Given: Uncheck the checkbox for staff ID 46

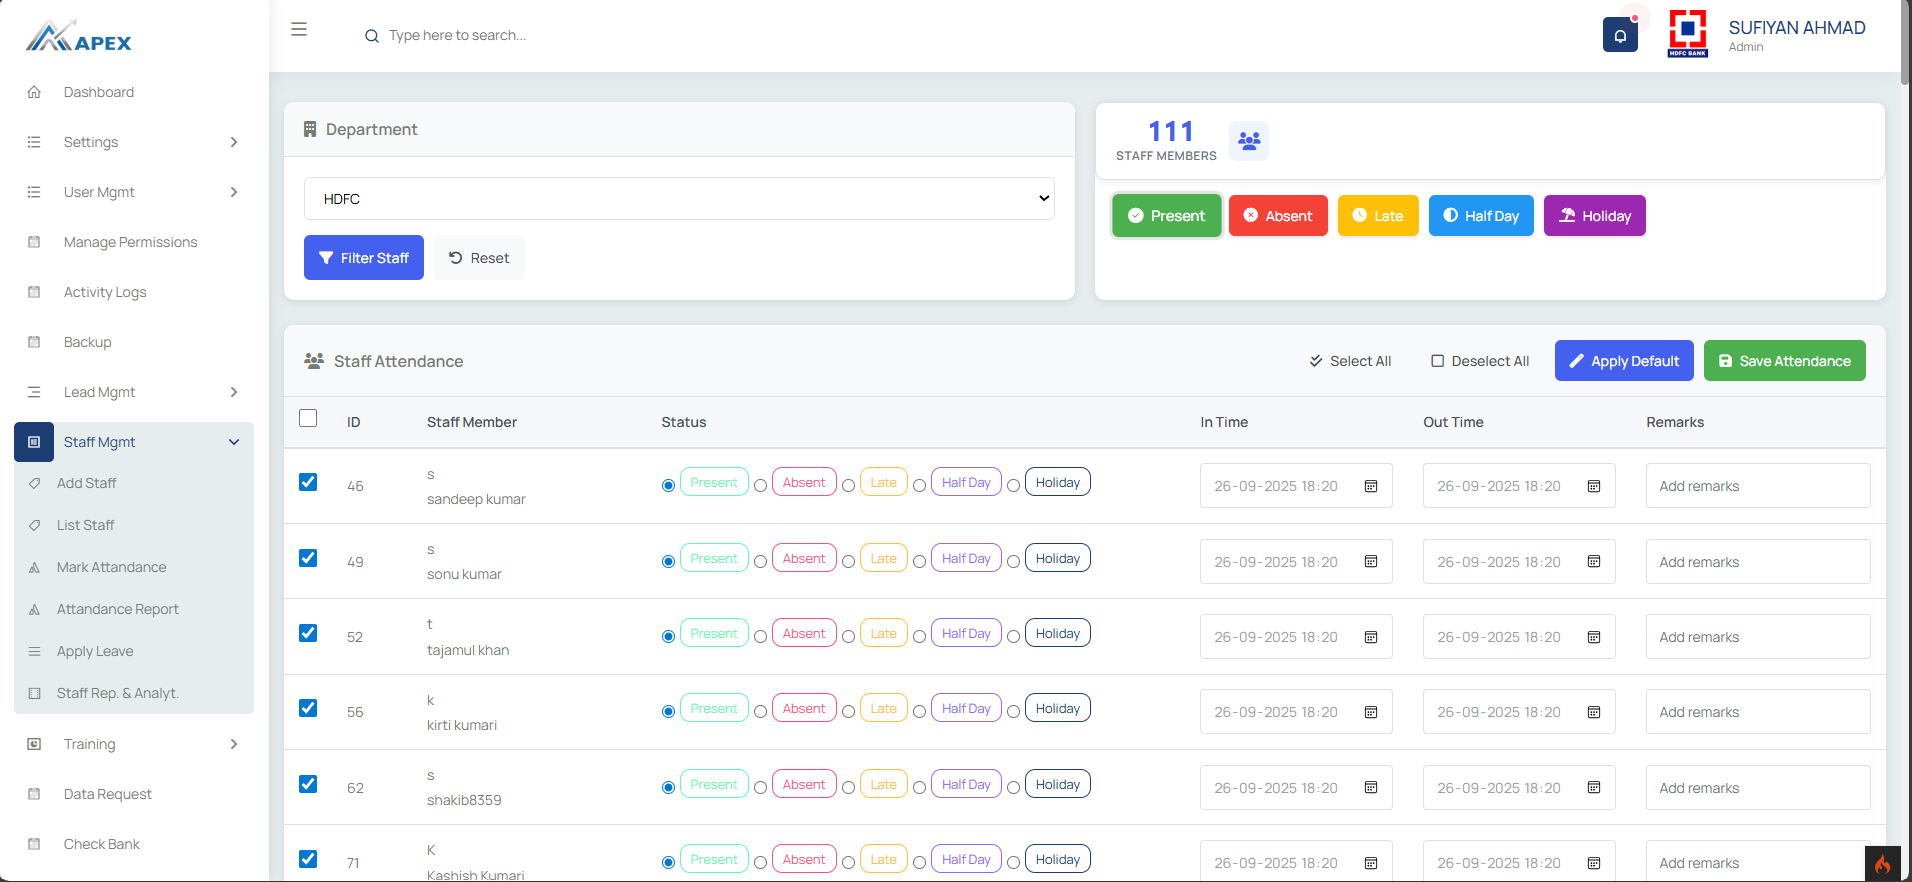Looking at the screenshot, I should pyautogui.click(x=308, y=482).
